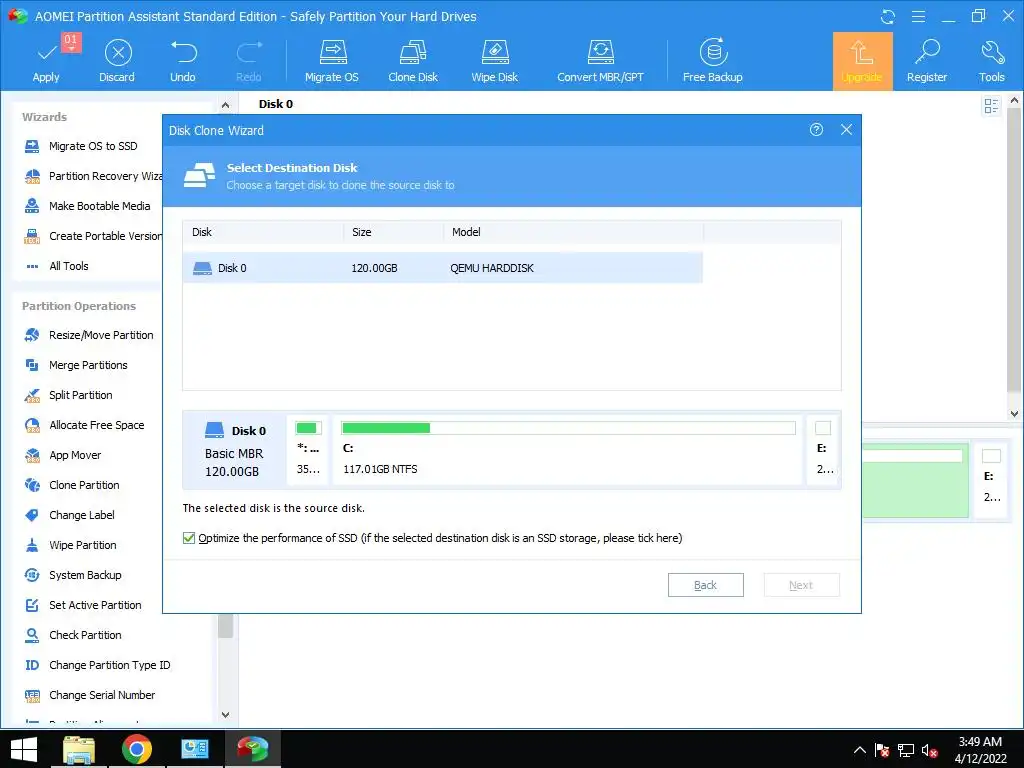This screenshot has width=1024, height=768.
Task: Open Migrate OS from the toolbar
Action: tap(332, 61)
